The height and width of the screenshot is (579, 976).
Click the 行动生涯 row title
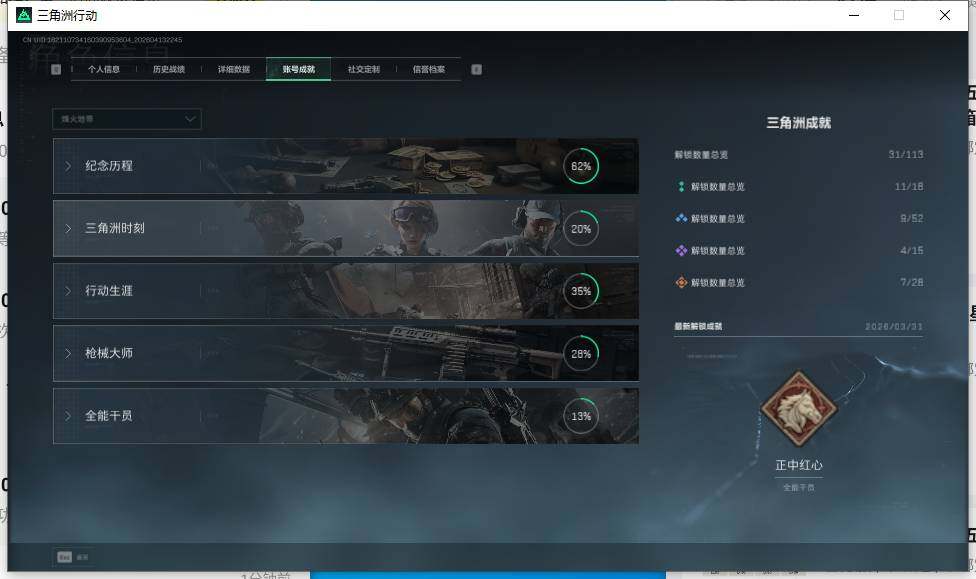[x=109, y=291]
